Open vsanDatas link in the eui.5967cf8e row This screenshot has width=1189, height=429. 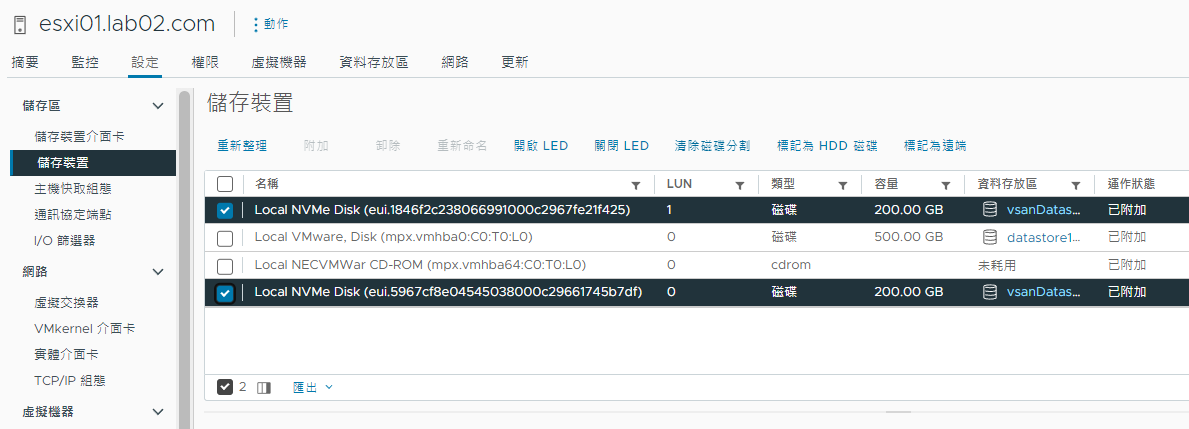1043,292
